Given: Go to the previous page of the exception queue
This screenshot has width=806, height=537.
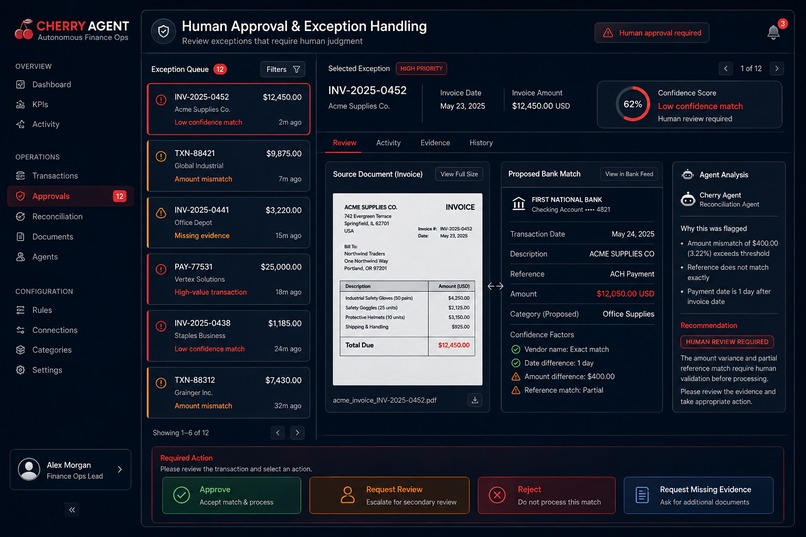Looking at the screenshot, I should pyautogui.click(x=278, y=433).
